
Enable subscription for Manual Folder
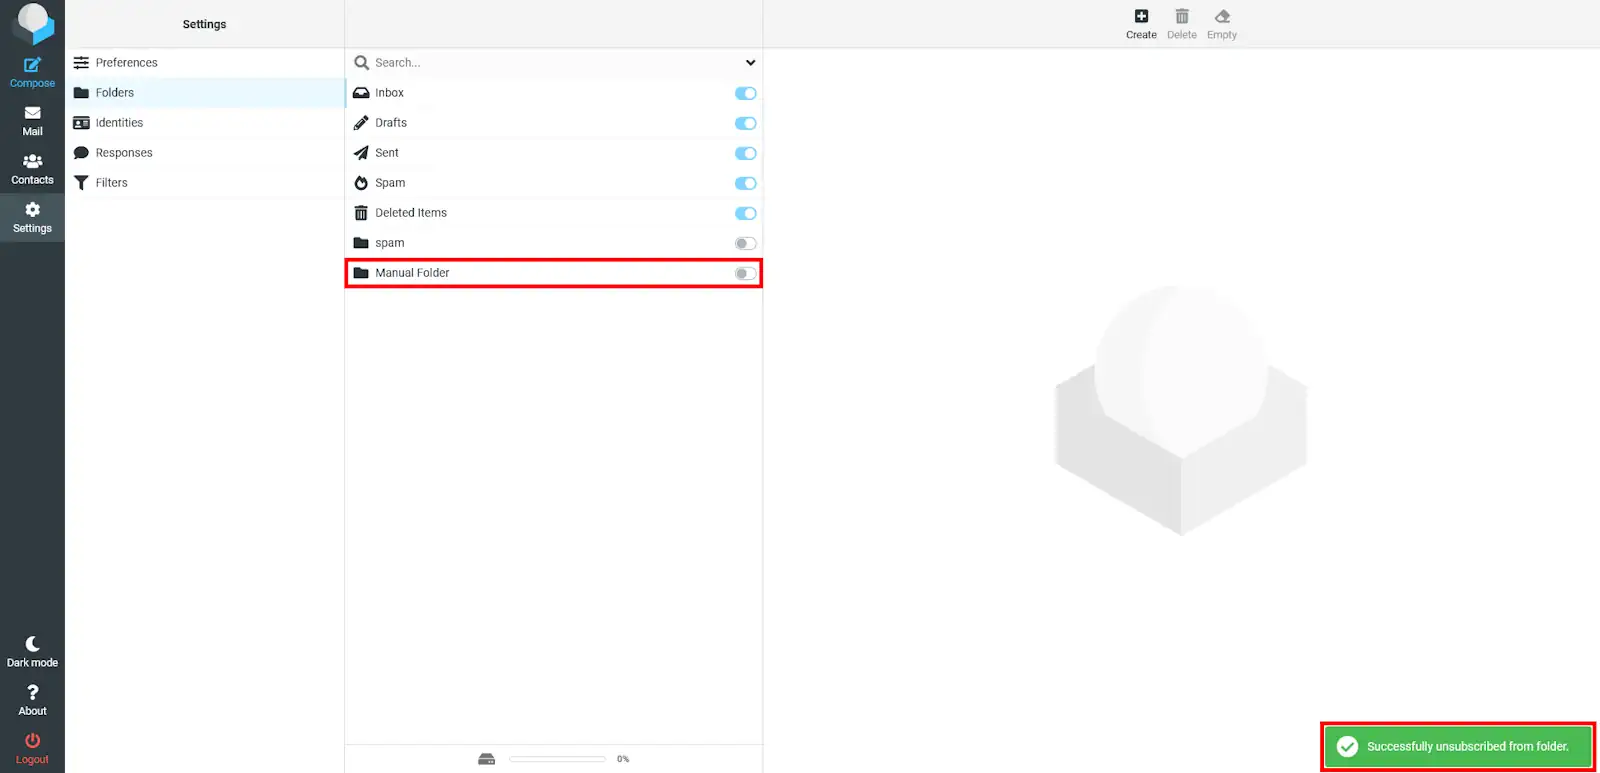tap(745, 274)
